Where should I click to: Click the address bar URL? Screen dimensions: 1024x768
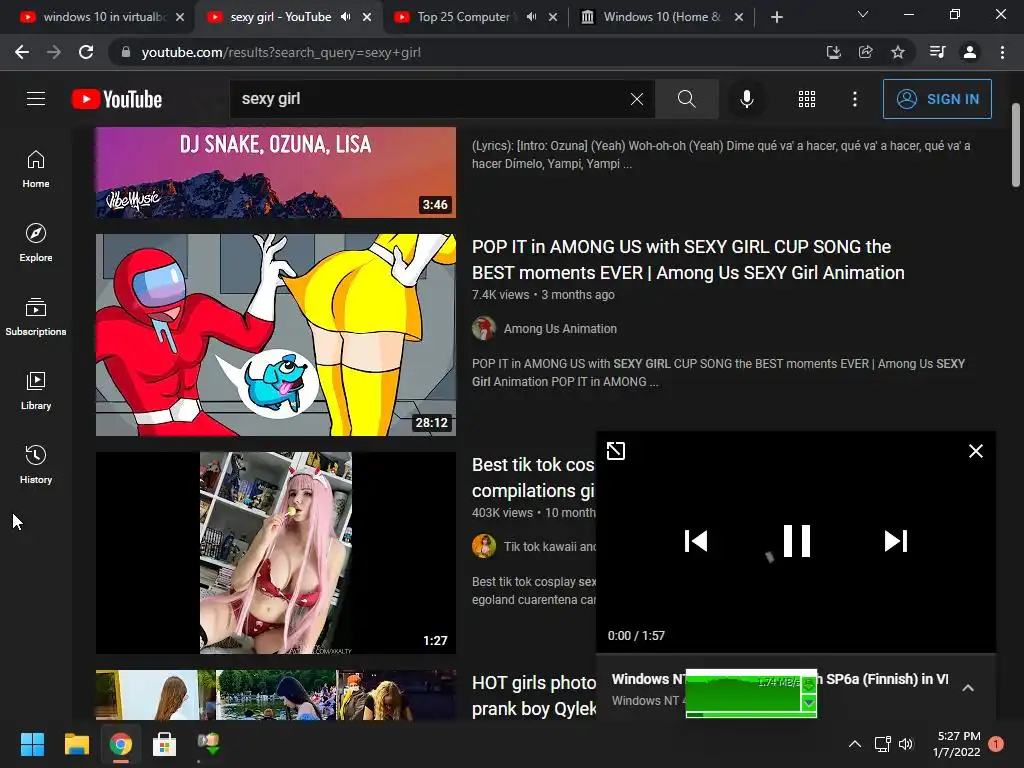coord(281,52)
